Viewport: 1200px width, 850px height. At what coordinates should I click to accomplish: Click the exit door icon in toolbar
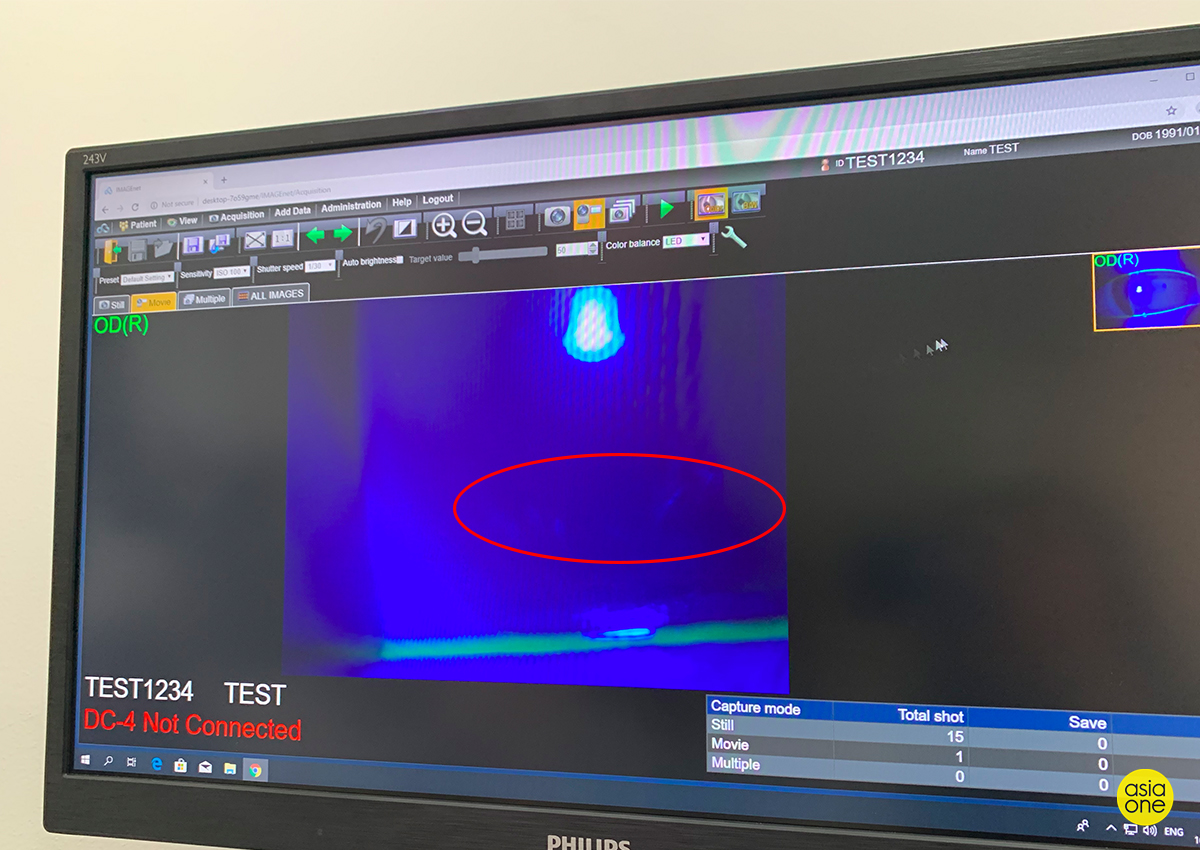(x=112, y=252)
